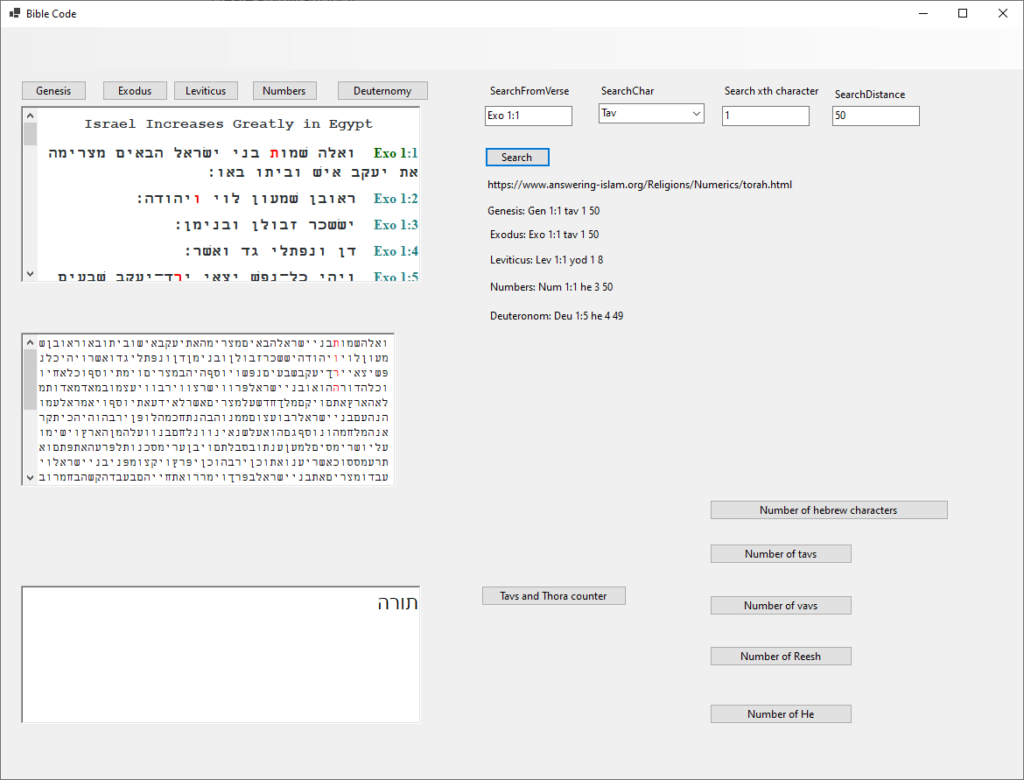Click Number of hebrew characters button
The height and width of the screenshot is (780, 1024).
coord(828,510)
